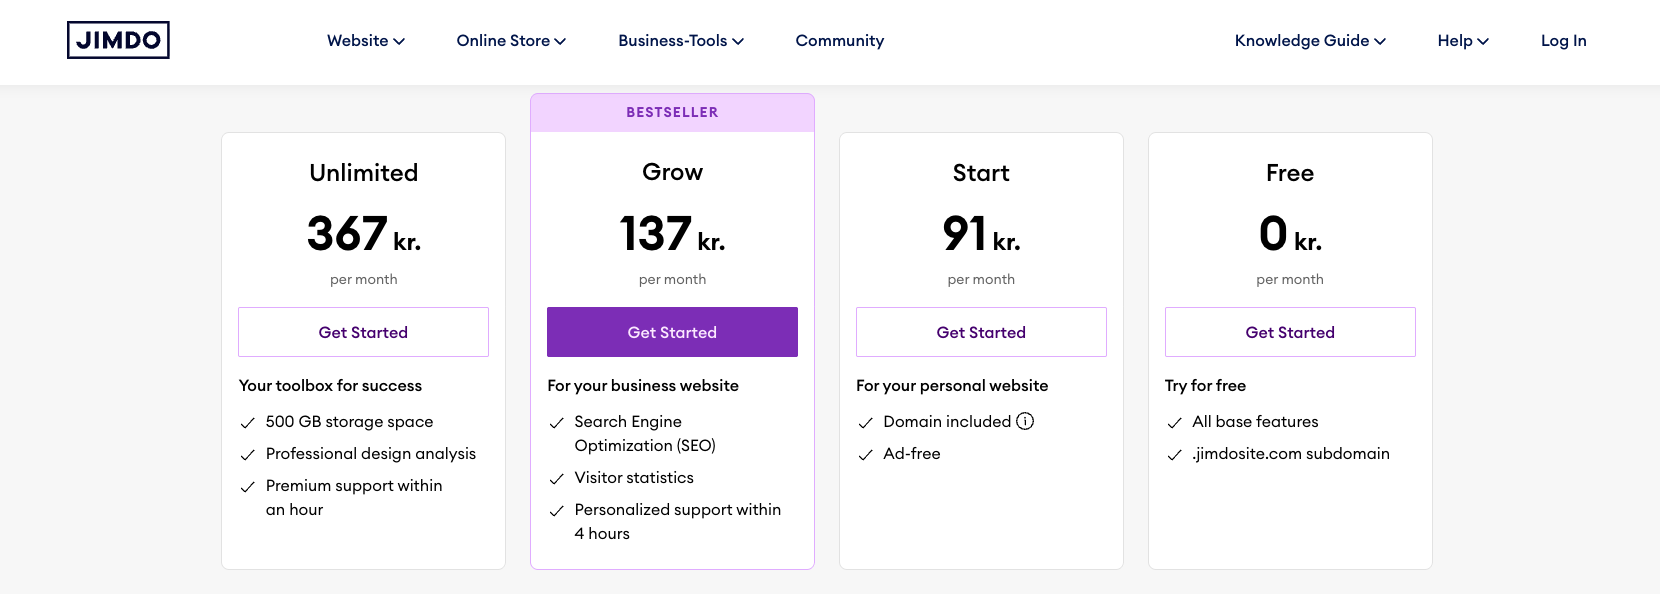Viewport: 1660px width, 594px height.
Task: Click checkmark beside Ad-free feature
Action: click(865, 455)
